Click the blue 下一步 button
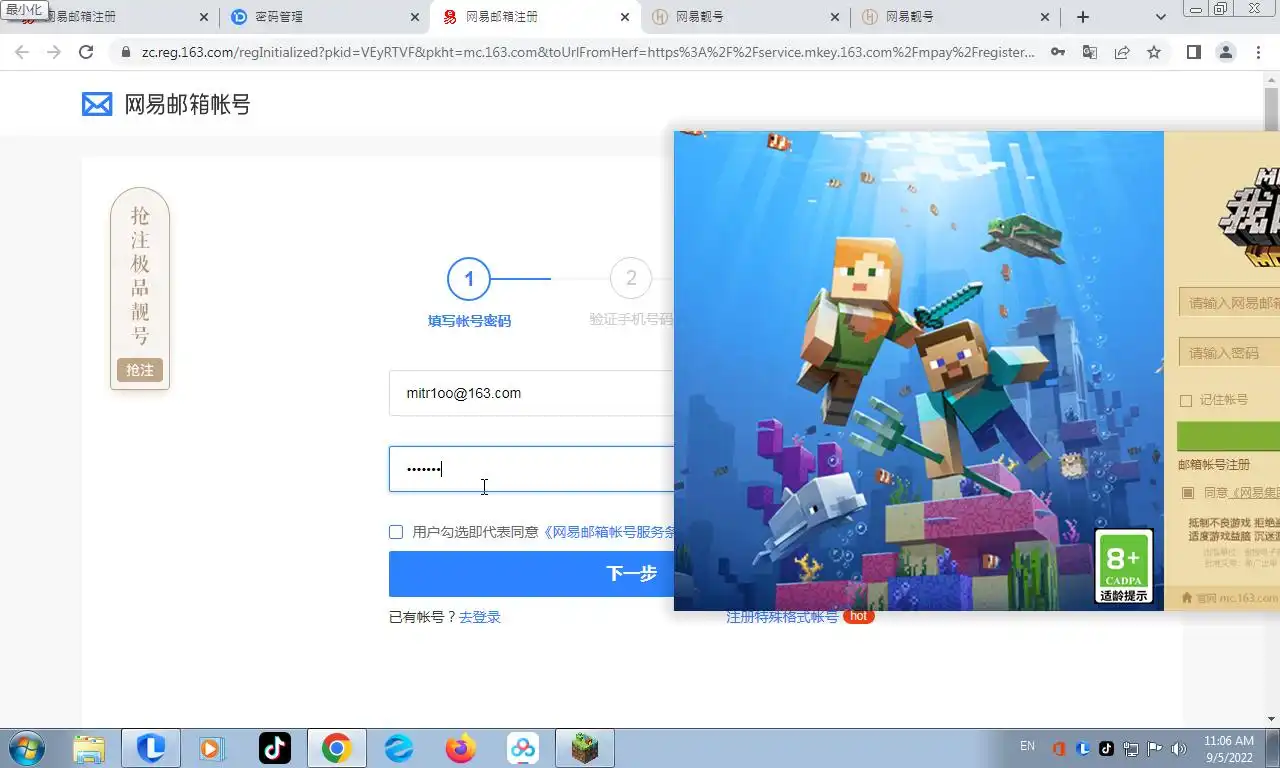The height and width of the screenshot is (768, 1280). click(531, 574)
